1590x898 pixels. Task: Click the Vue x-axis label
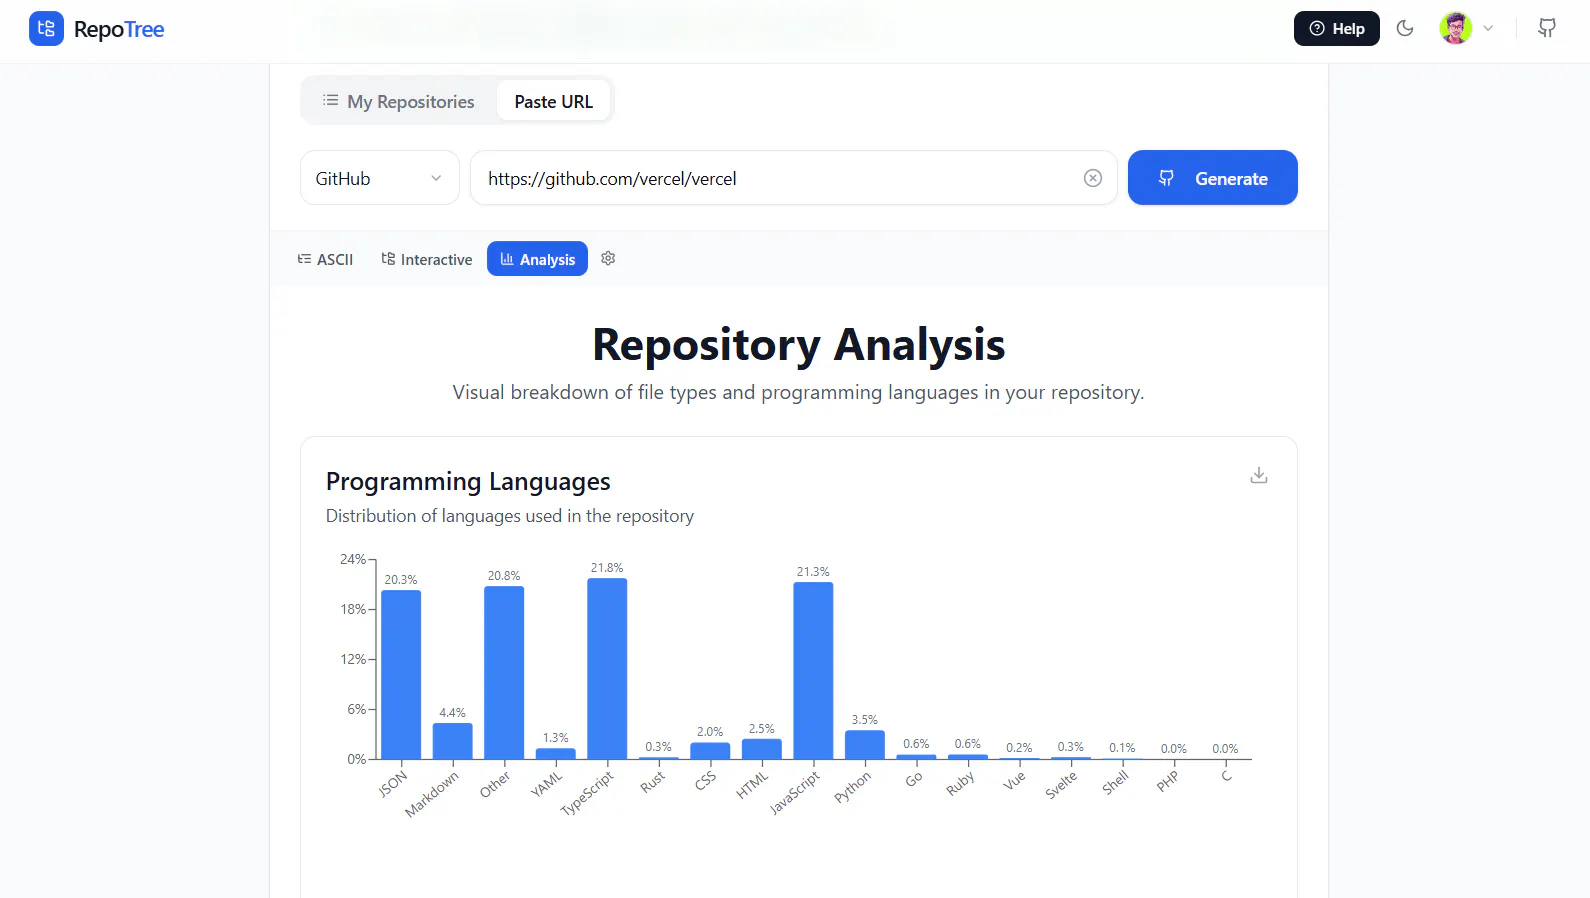[x=1014, y=780]
